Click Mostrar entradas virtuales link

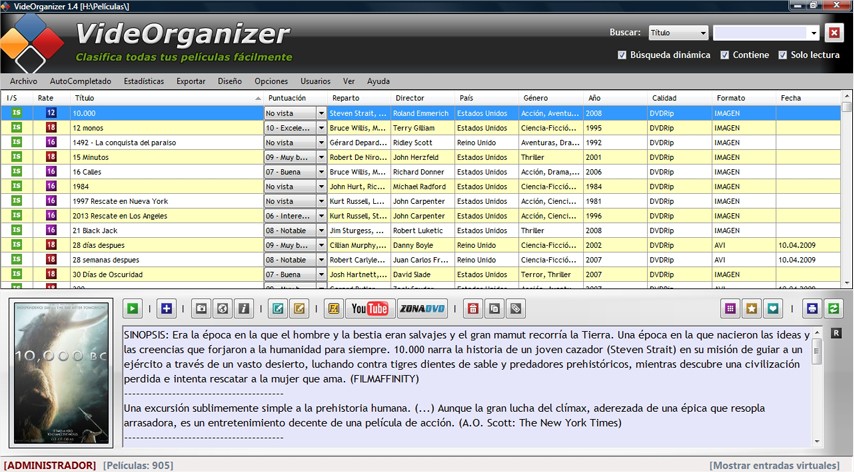774,465
